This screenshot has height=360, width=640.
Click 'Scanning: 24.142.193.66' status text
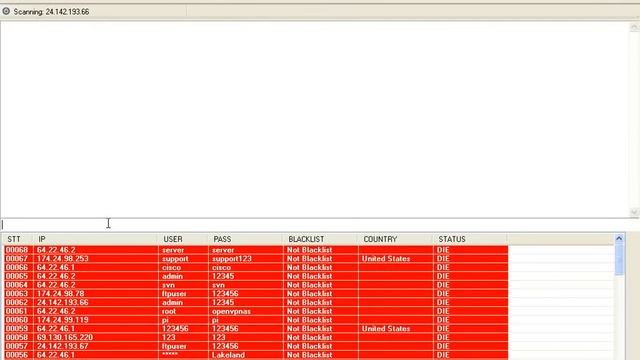pos(51,12)
